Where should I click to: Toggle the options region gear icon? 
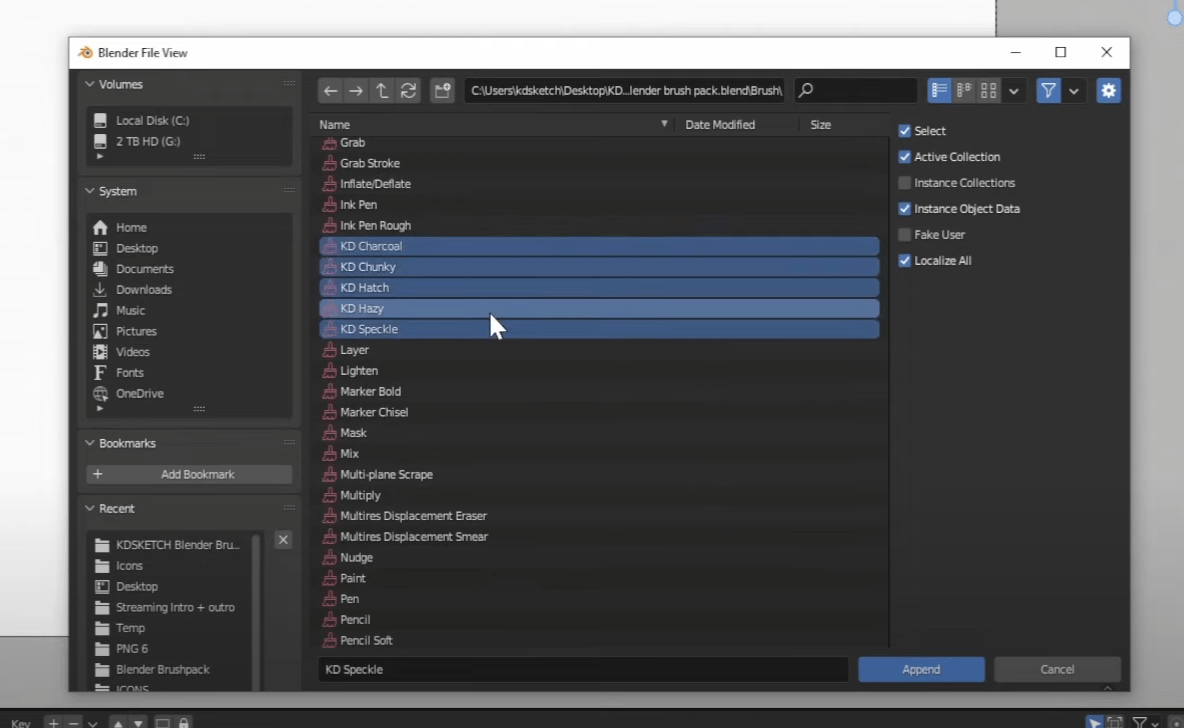[1108, 91]
